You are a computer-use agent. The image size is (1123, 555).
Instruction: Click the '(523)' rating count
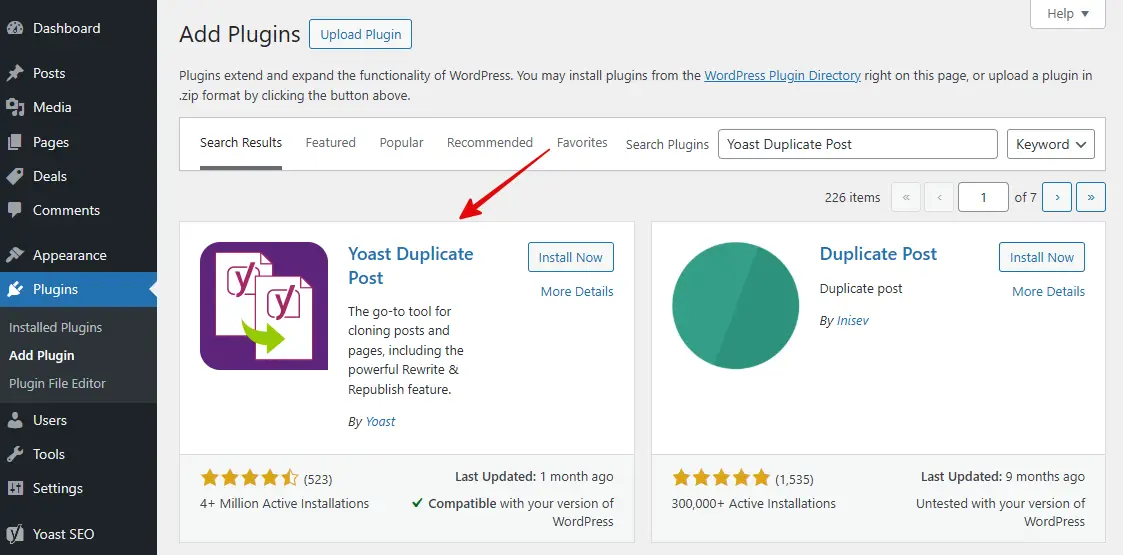click(318, 479)
